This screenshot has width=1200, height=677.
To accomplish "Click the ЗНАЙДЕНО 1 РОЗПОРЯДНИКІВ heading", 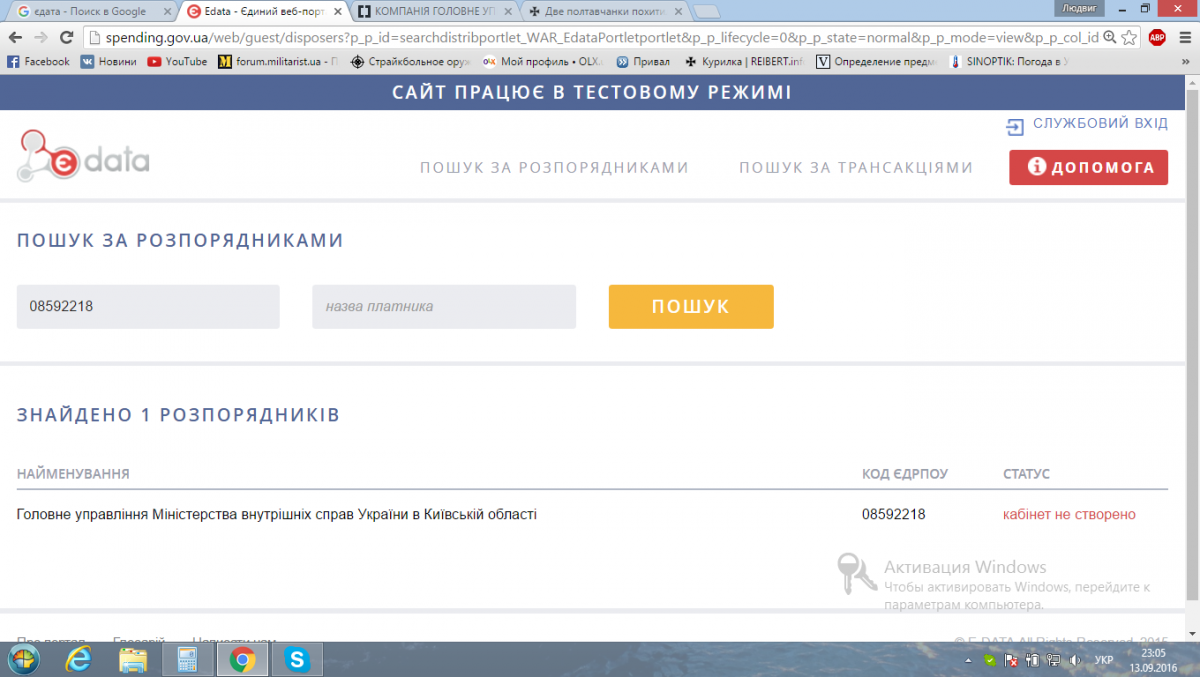I will pos(178,415).
